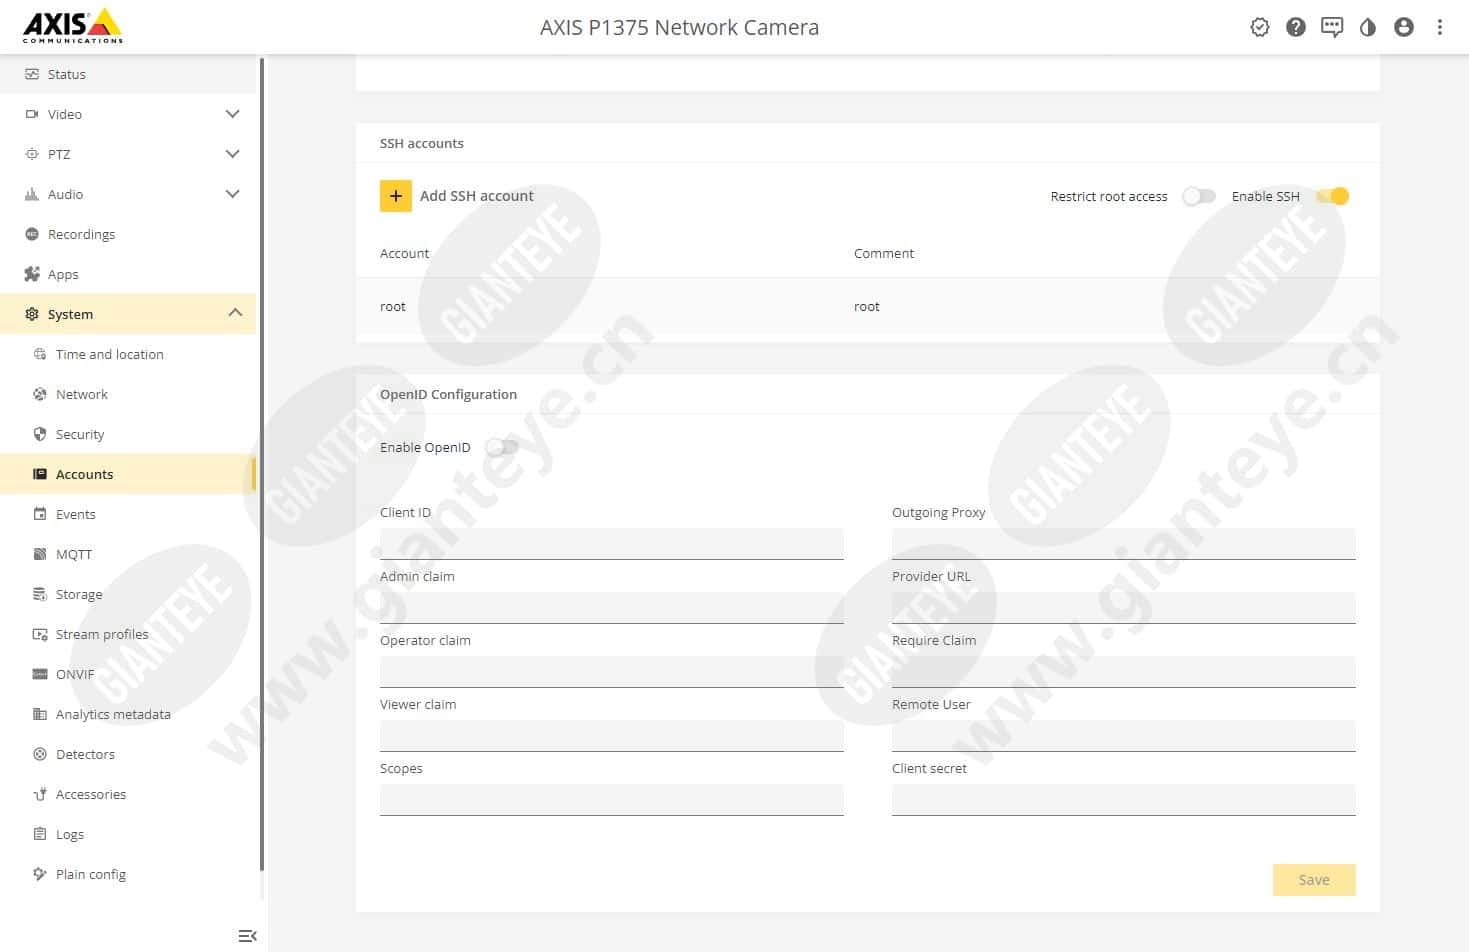Expand the Video menu chevron
Image resolution: width=1469 pixels, height=952 pixels.
point(233,114)
